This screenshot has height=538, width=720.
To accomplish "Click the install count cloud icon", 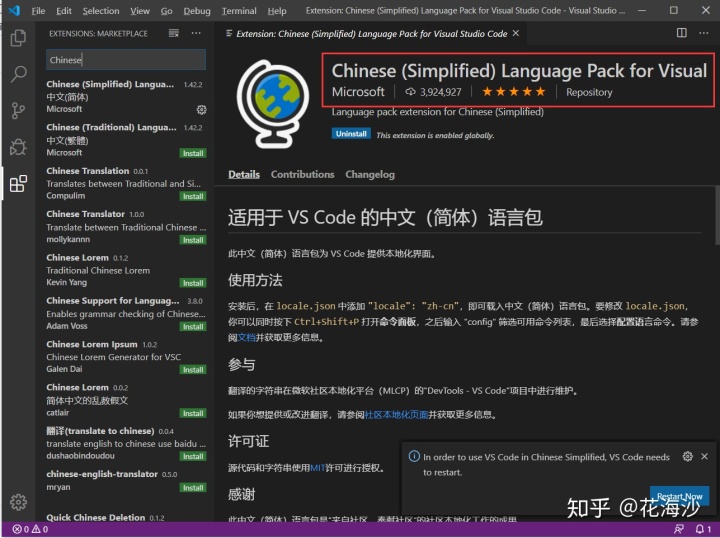I will (410, 92).
